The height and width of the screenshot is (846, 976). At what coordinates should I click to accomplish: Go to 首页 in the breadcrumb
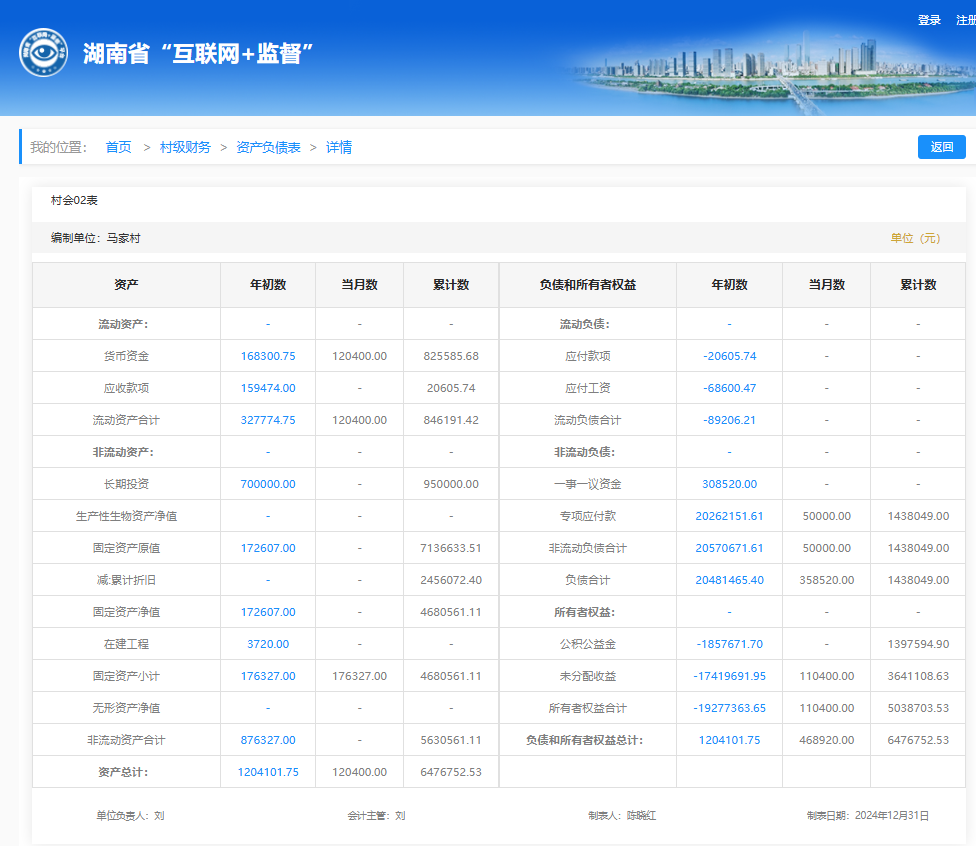(118, 147)
